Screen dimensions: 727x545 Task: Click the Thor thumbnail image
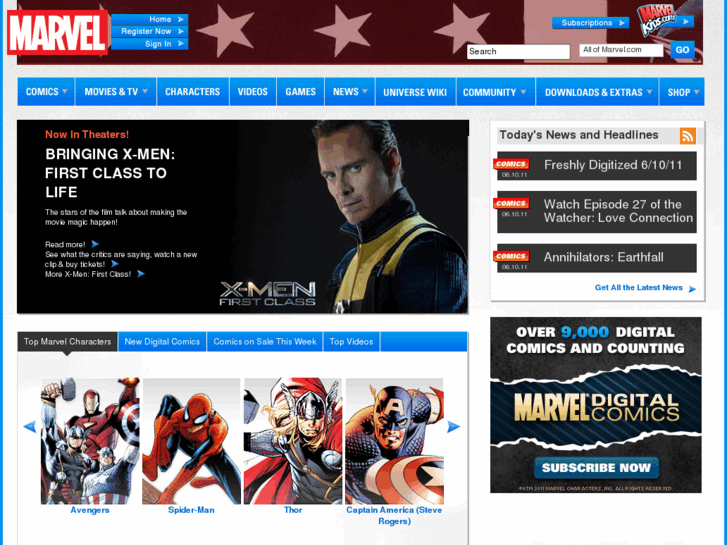pyautogui.click(x=293, y=441)
